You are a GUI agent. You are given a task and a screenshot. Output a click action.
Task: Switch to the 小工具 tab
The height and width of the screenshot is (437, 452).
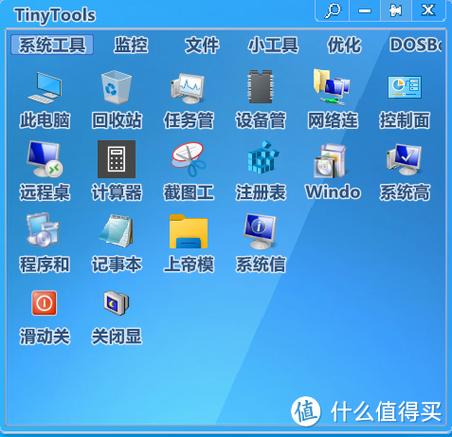point(273,45)
